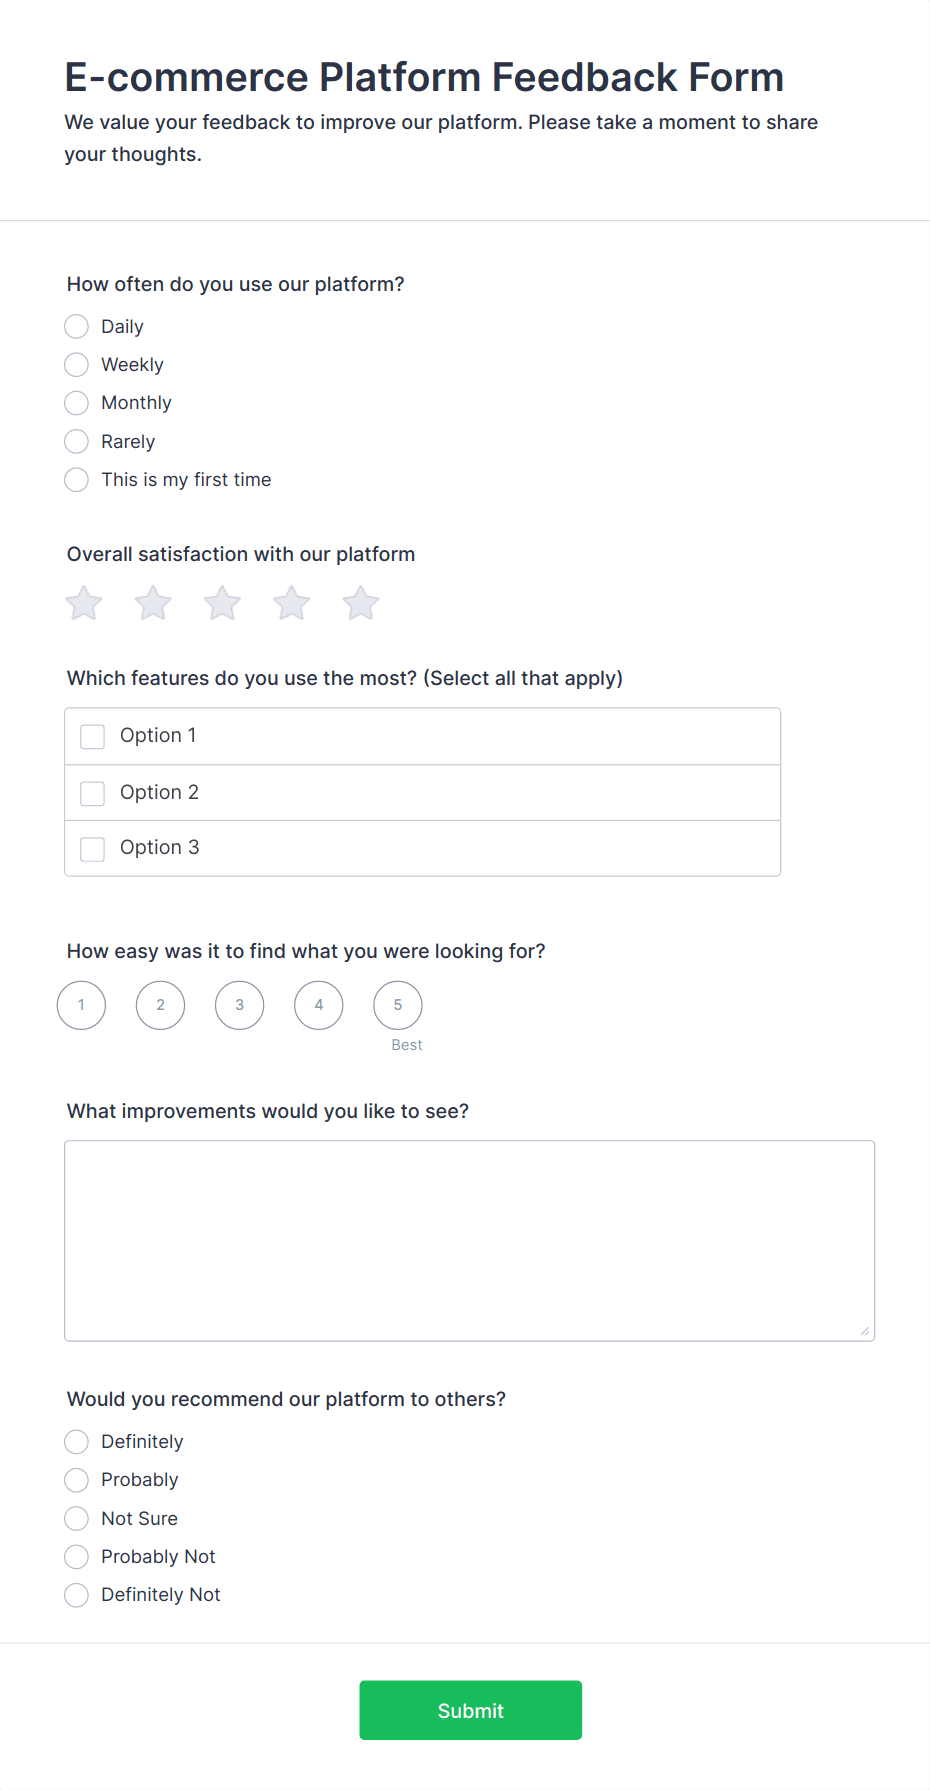Screen dimensions: 930x1790
Task: Rate satisfaction with the first star
Action: point(84,604)
